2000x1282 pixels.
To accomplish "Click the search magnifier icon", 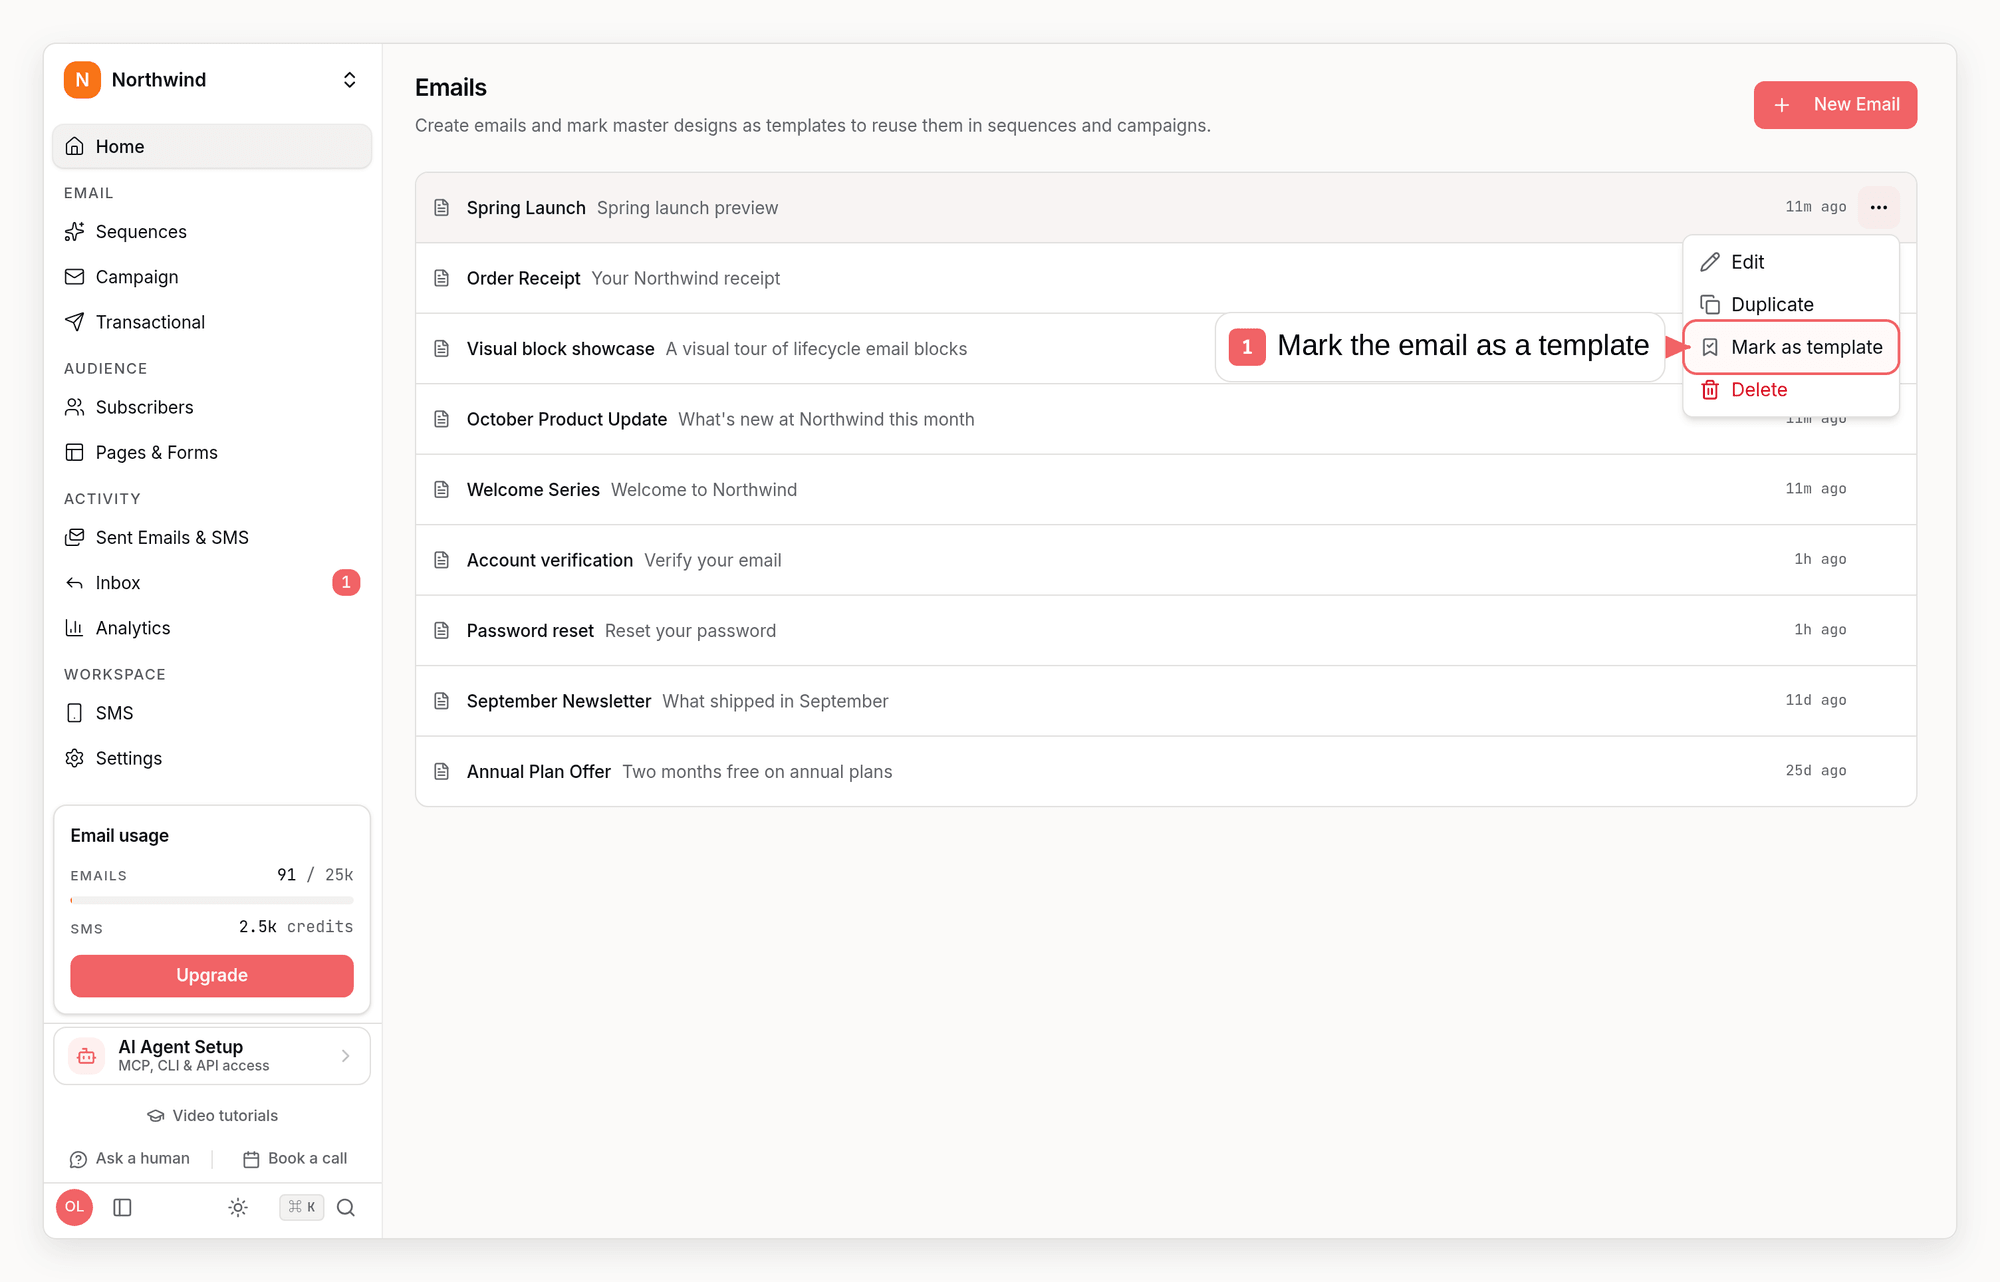I will [x=346, y=1208].
